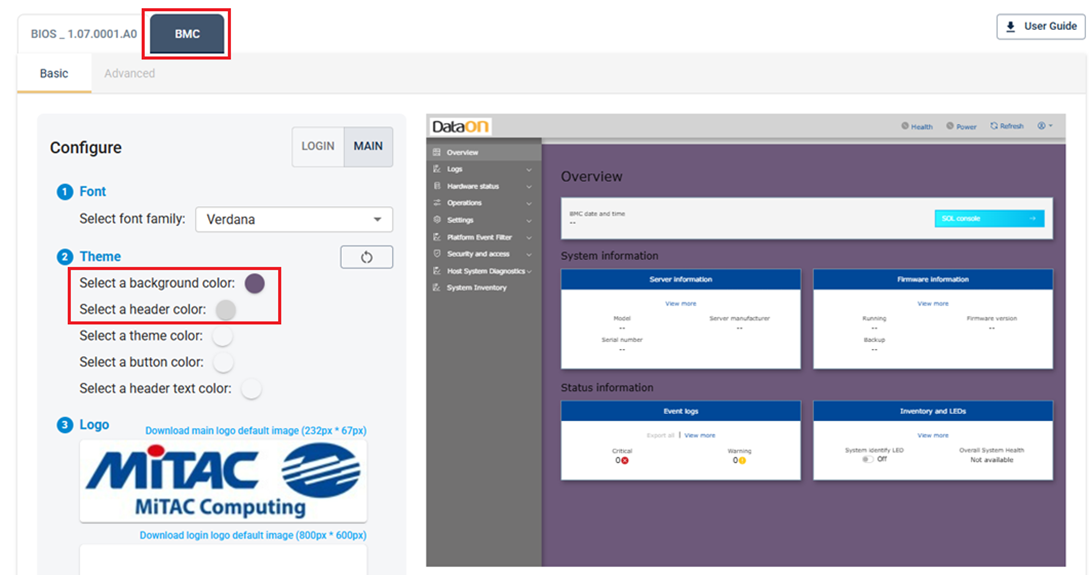Expand the Hardware status sidebar section

[528, 187]
